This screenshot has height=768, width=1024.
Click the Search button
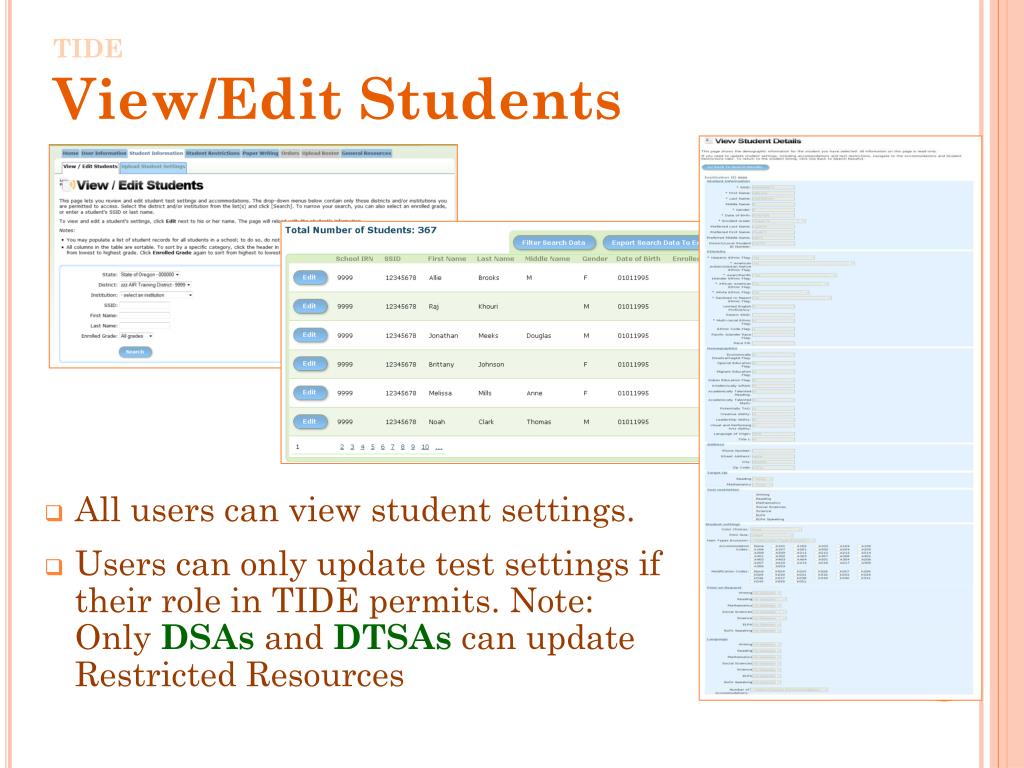coord(135,352)
